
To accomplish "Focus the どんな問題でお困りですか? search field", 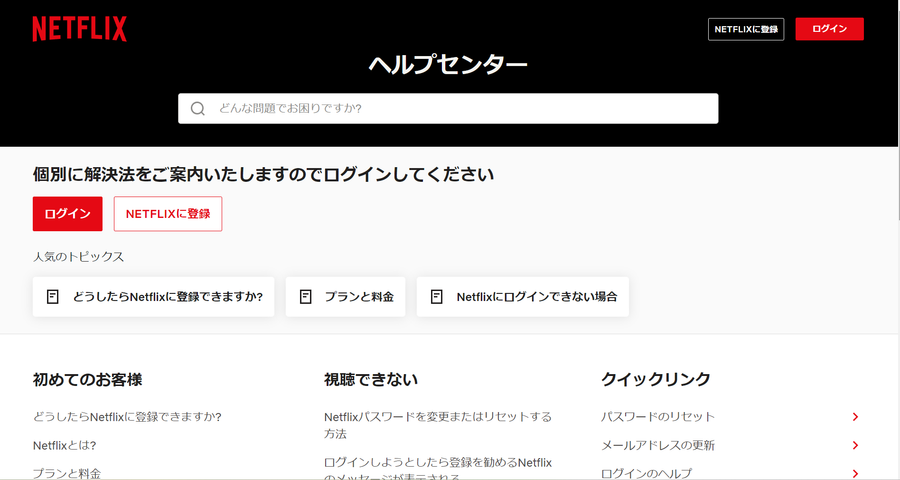I will 448,109.
